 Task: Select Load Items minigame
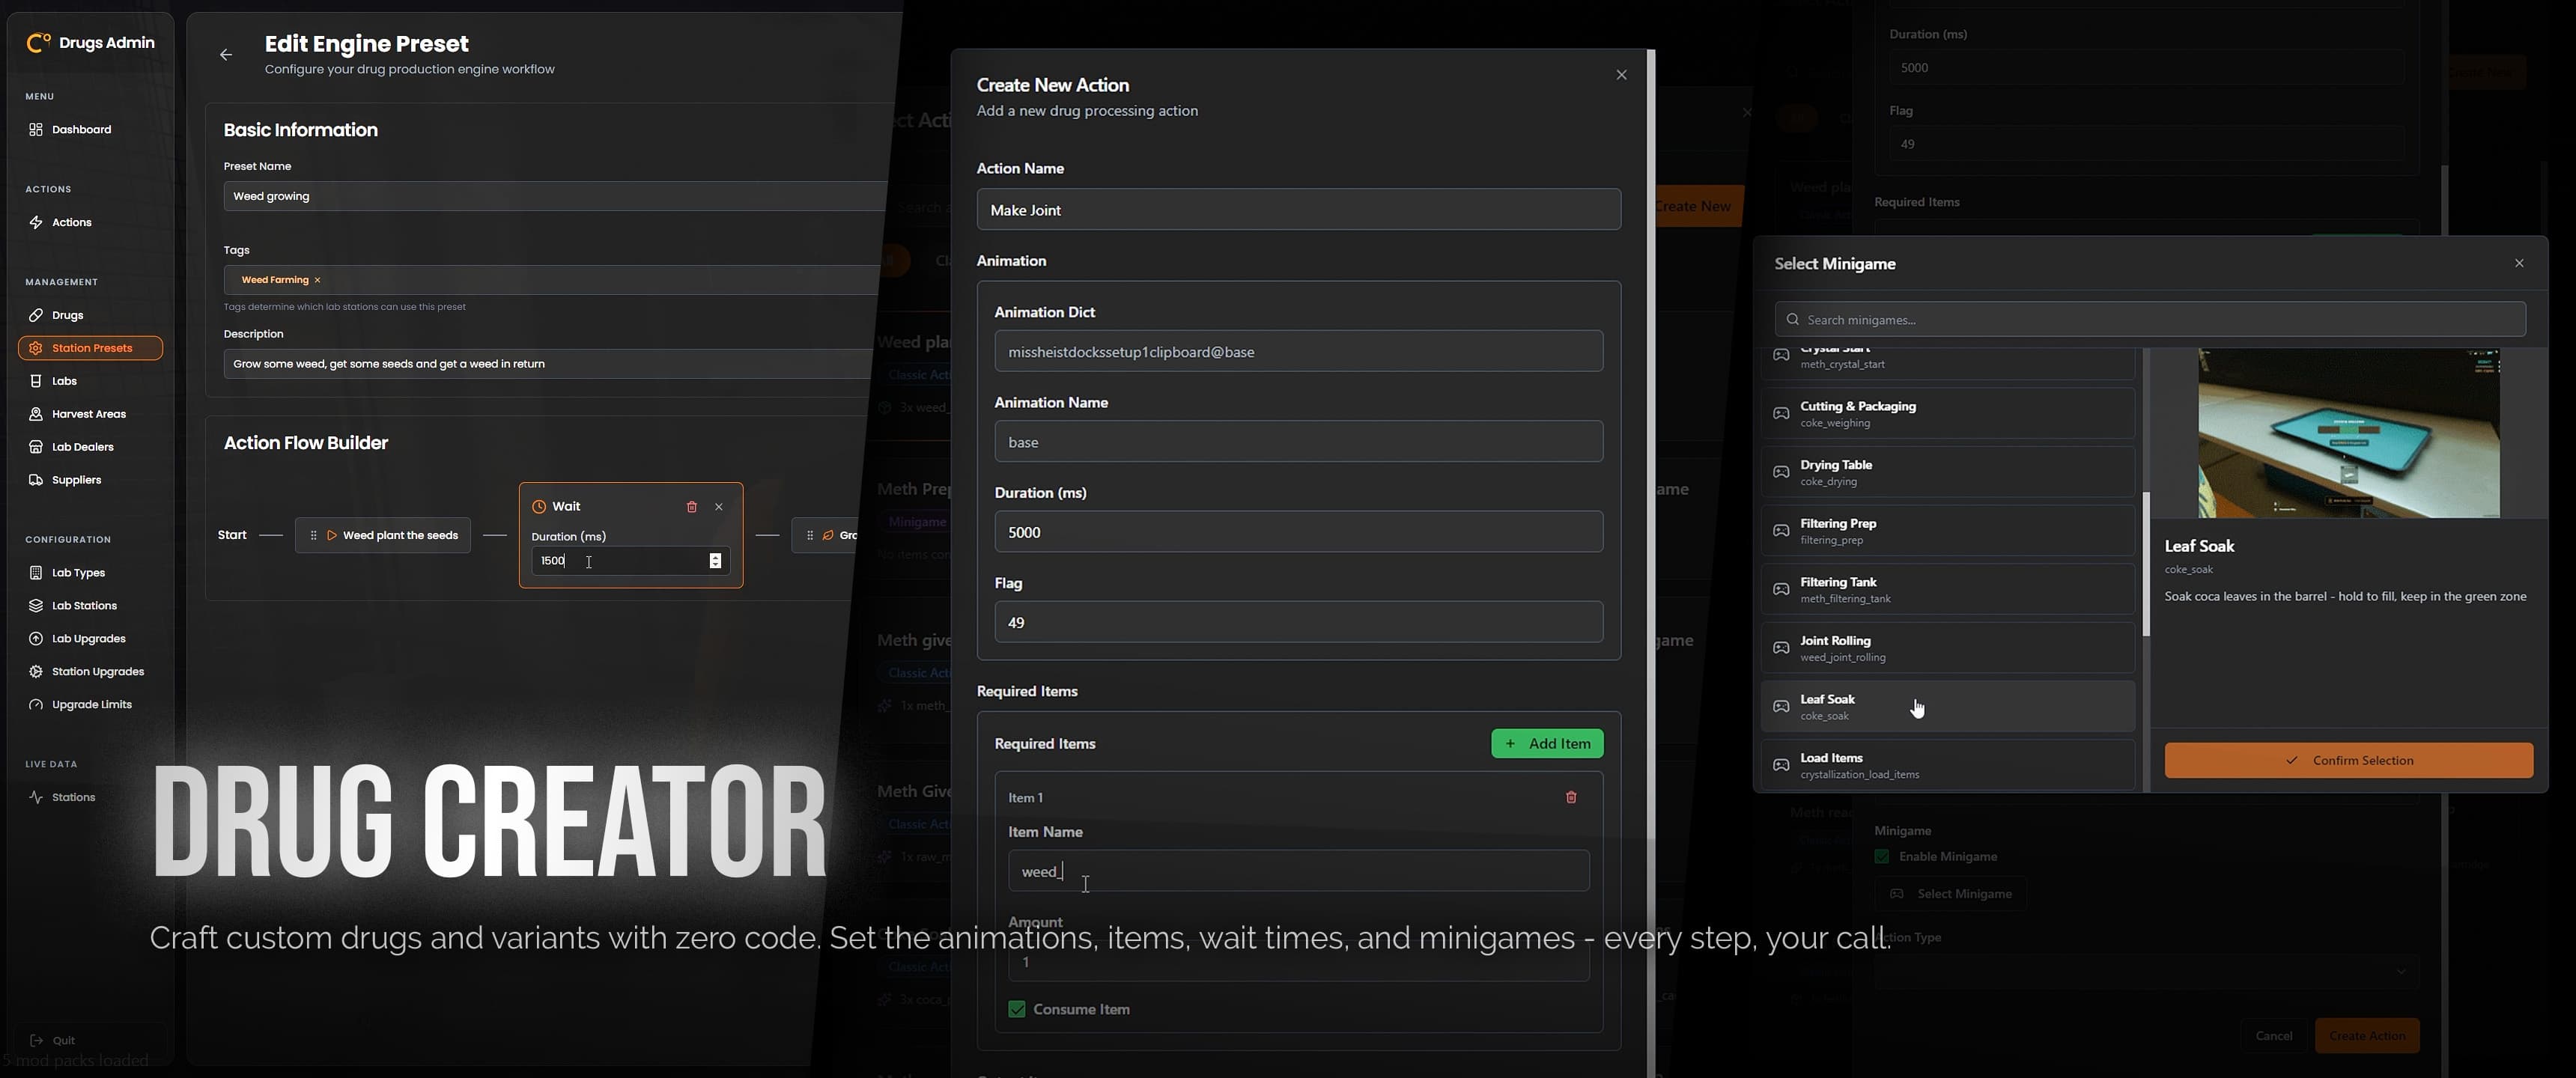(1948, 765)
